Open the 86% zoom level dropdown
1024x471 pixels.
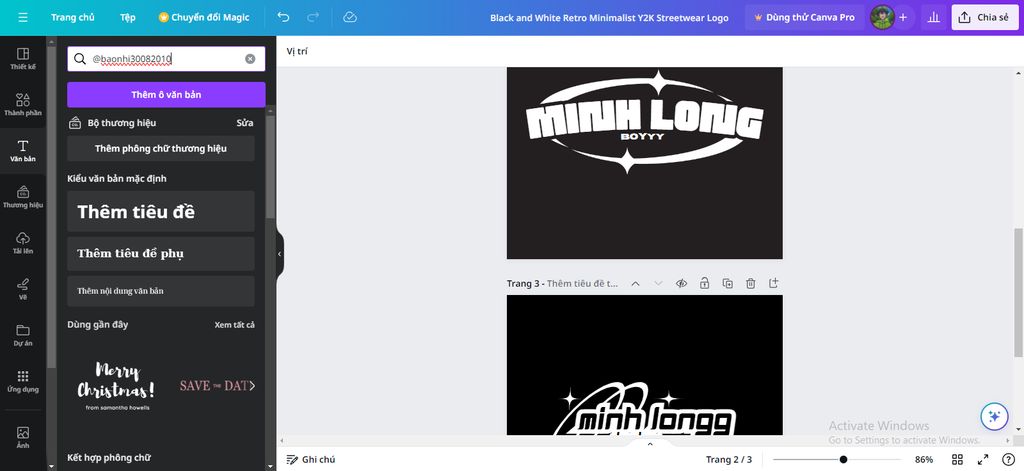coord(923,459)
